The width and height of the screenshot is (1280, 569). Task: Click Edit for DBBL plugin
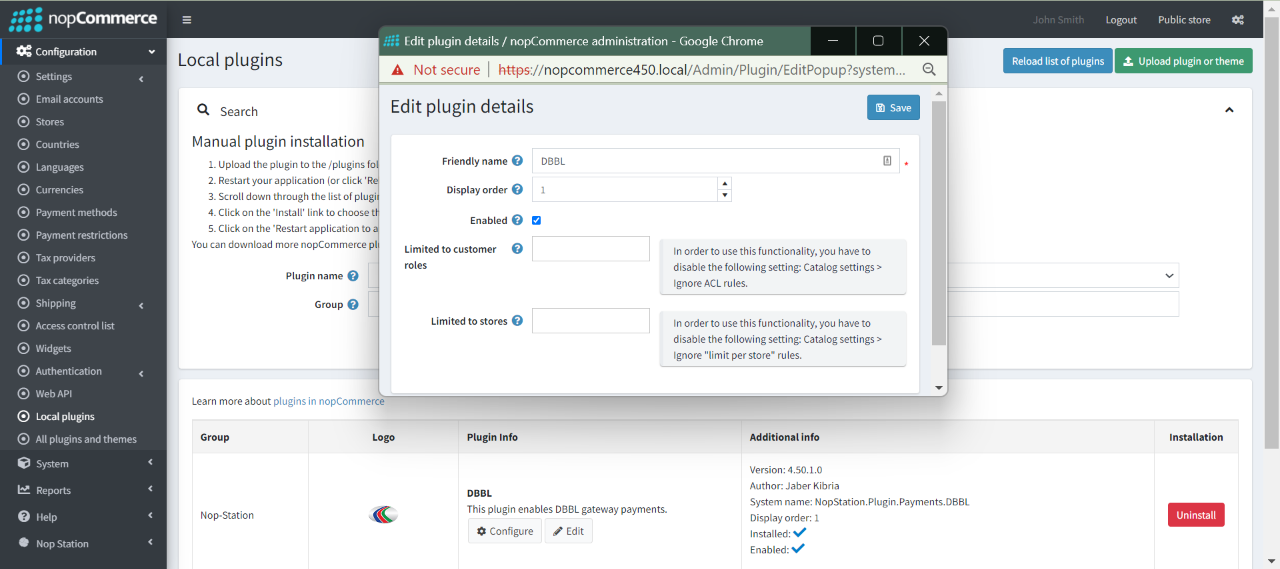pyautogui.click(x=568, y=531)
